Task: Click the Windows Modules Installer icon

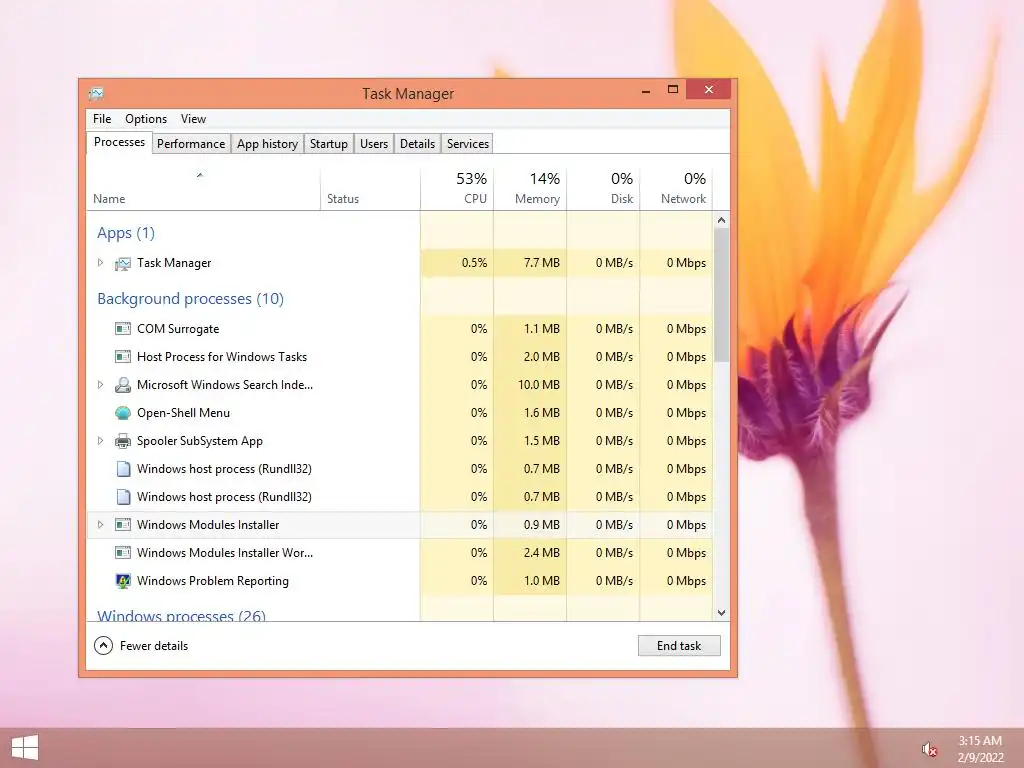Action: click(123, 524)
